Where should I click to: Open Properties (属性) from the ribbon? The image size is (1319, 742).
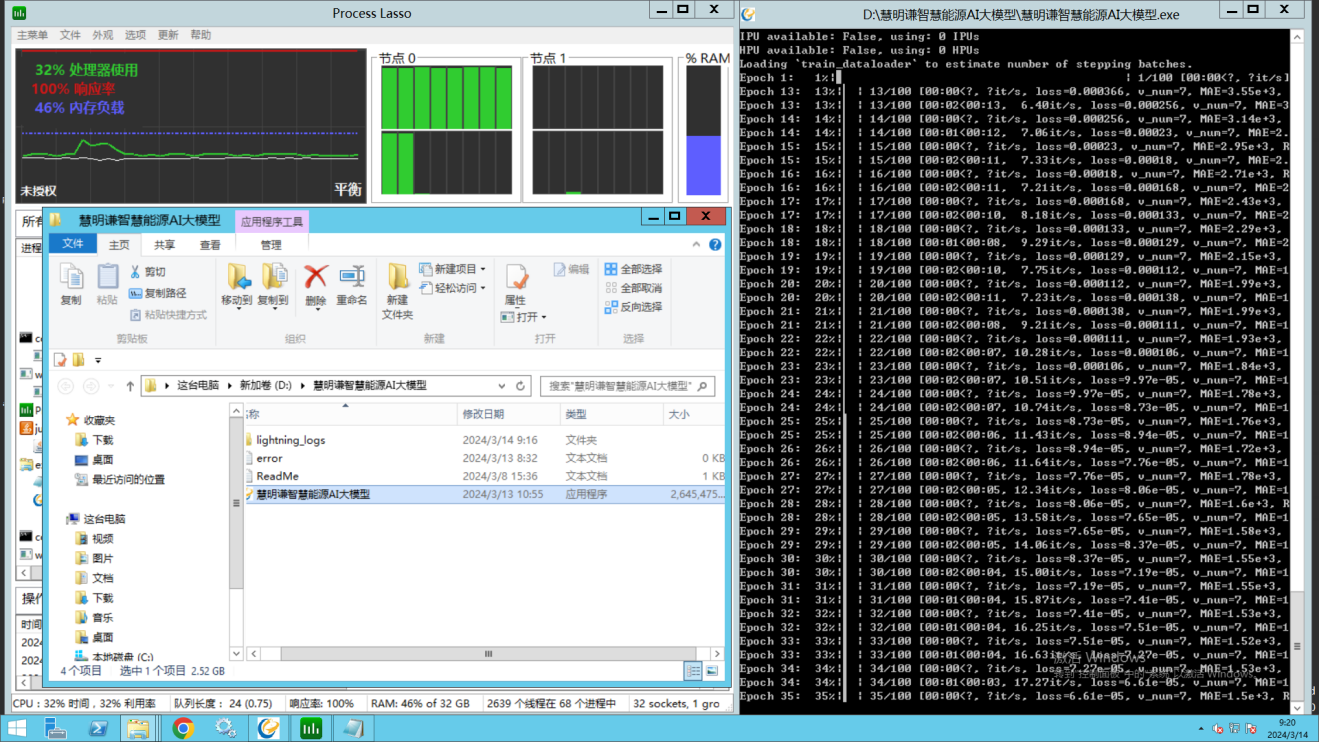pos(516,278)
